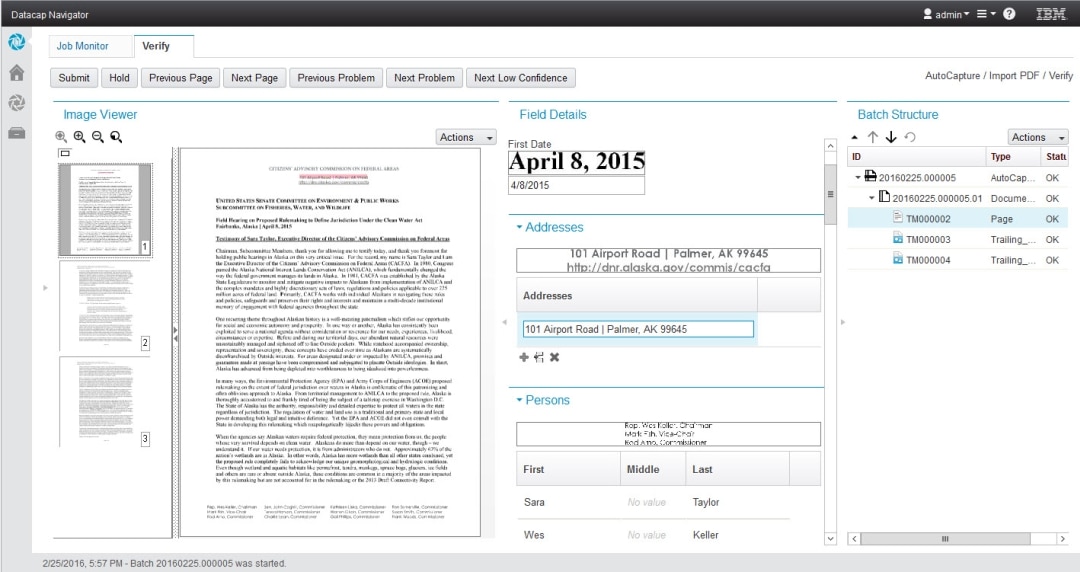This screenshot has height=572, width=1080.
Task: Delete the address row with X icon
Action: [554, 357]
